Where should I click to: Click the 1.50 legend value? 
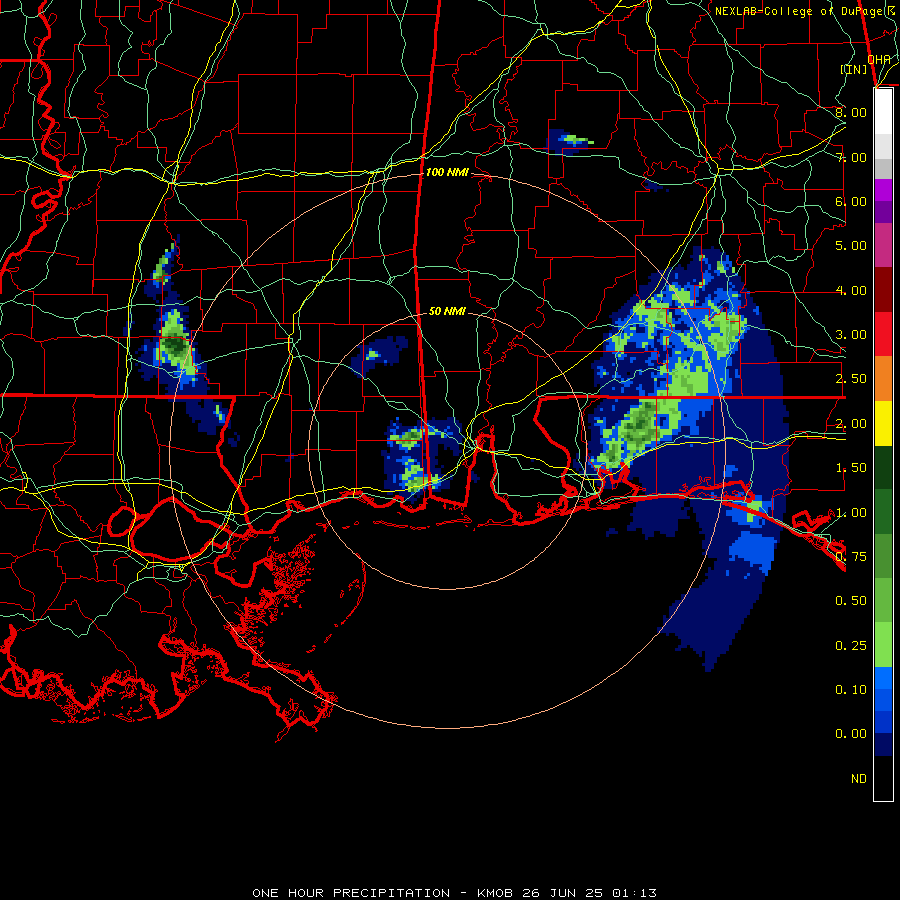coord(851,468)
